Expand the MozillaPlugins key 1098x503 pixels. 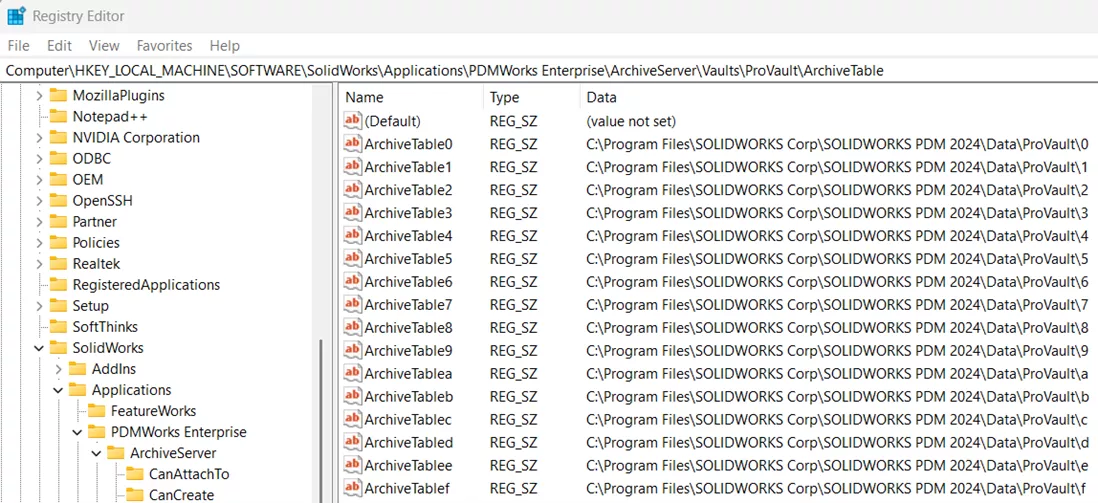[x=39, y=95]
